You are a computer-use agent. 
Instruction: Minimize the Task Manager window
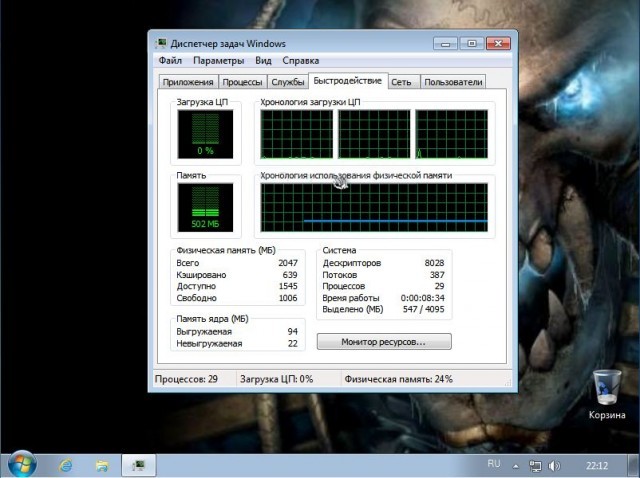pyautogui.click(x=445, y=43)
